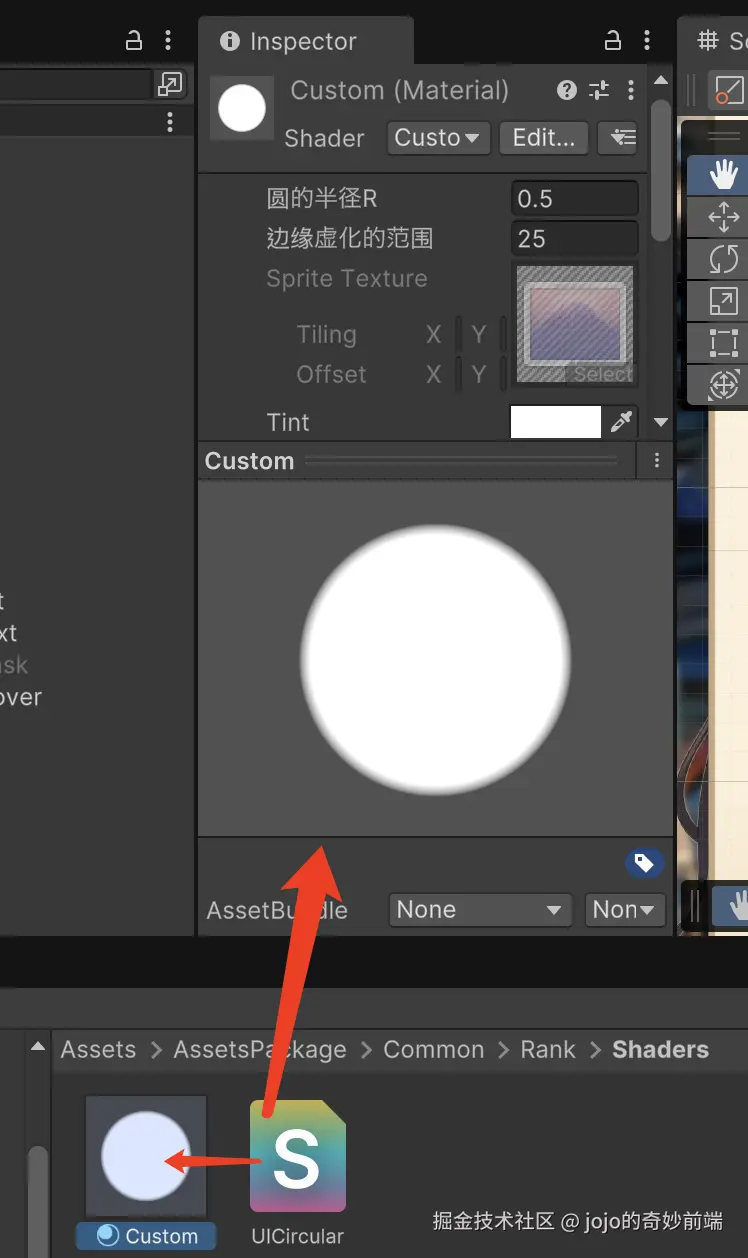Click the Edit... shader button
The image size is (748, 1258).
[543, 138]
